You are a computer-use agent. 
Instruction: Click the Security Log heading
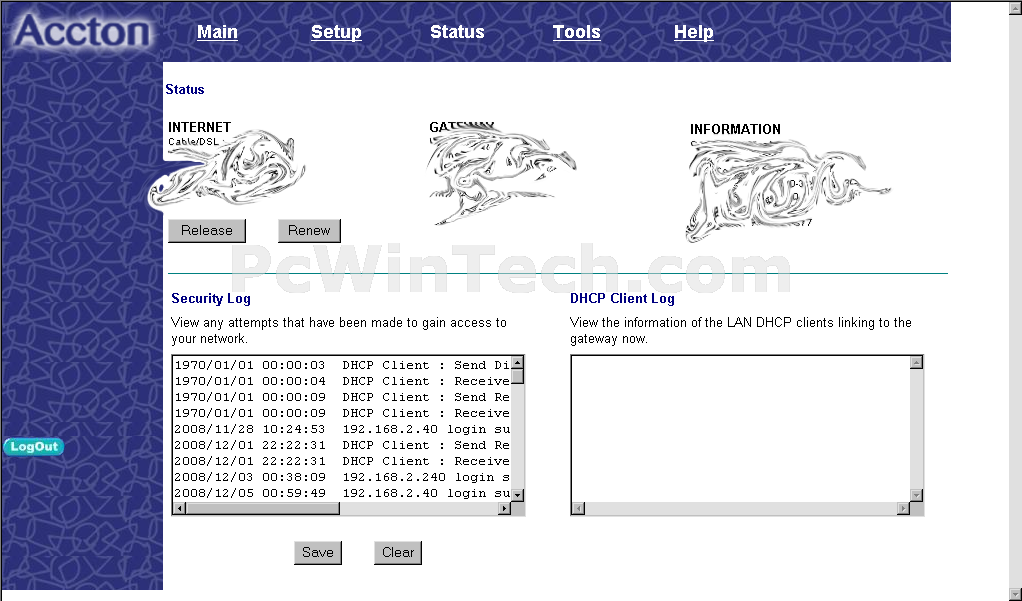pyautogui.click(x=211, y=299)
